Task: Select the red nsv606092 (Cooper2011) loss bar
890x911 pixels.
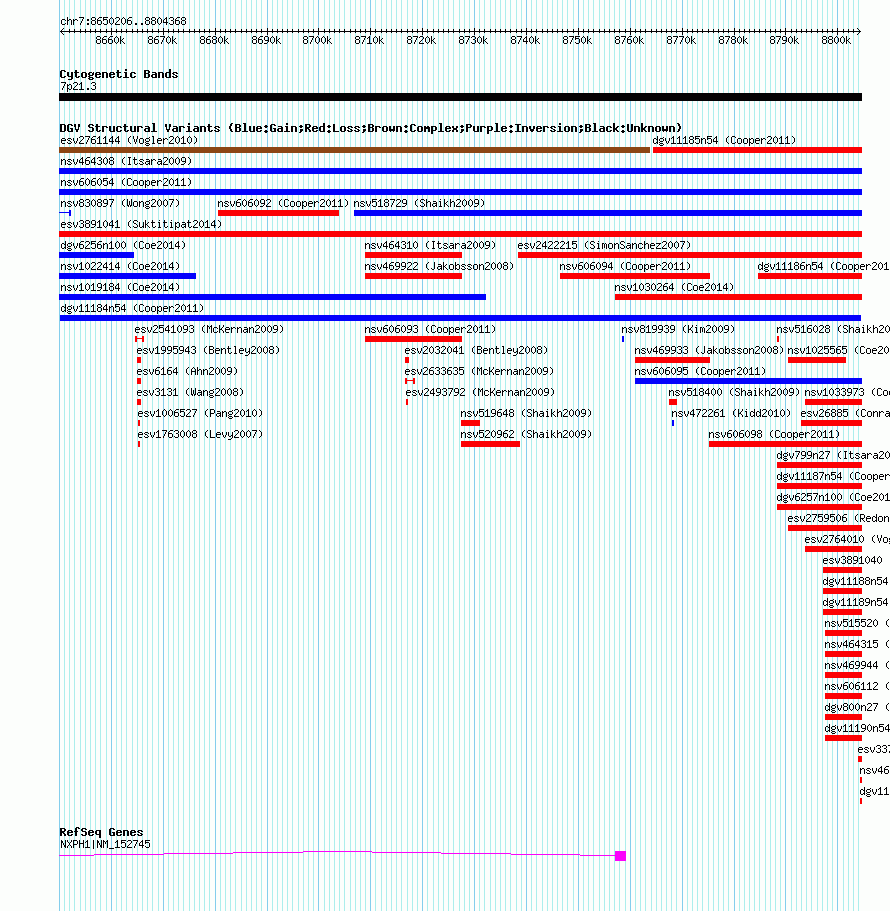Action: pyautogui.click(x=278, y=213)
